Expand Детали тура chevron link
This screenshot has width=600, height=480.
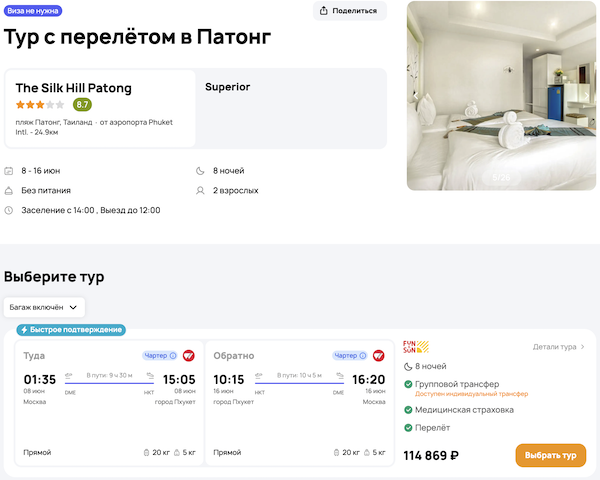point(558,347)
